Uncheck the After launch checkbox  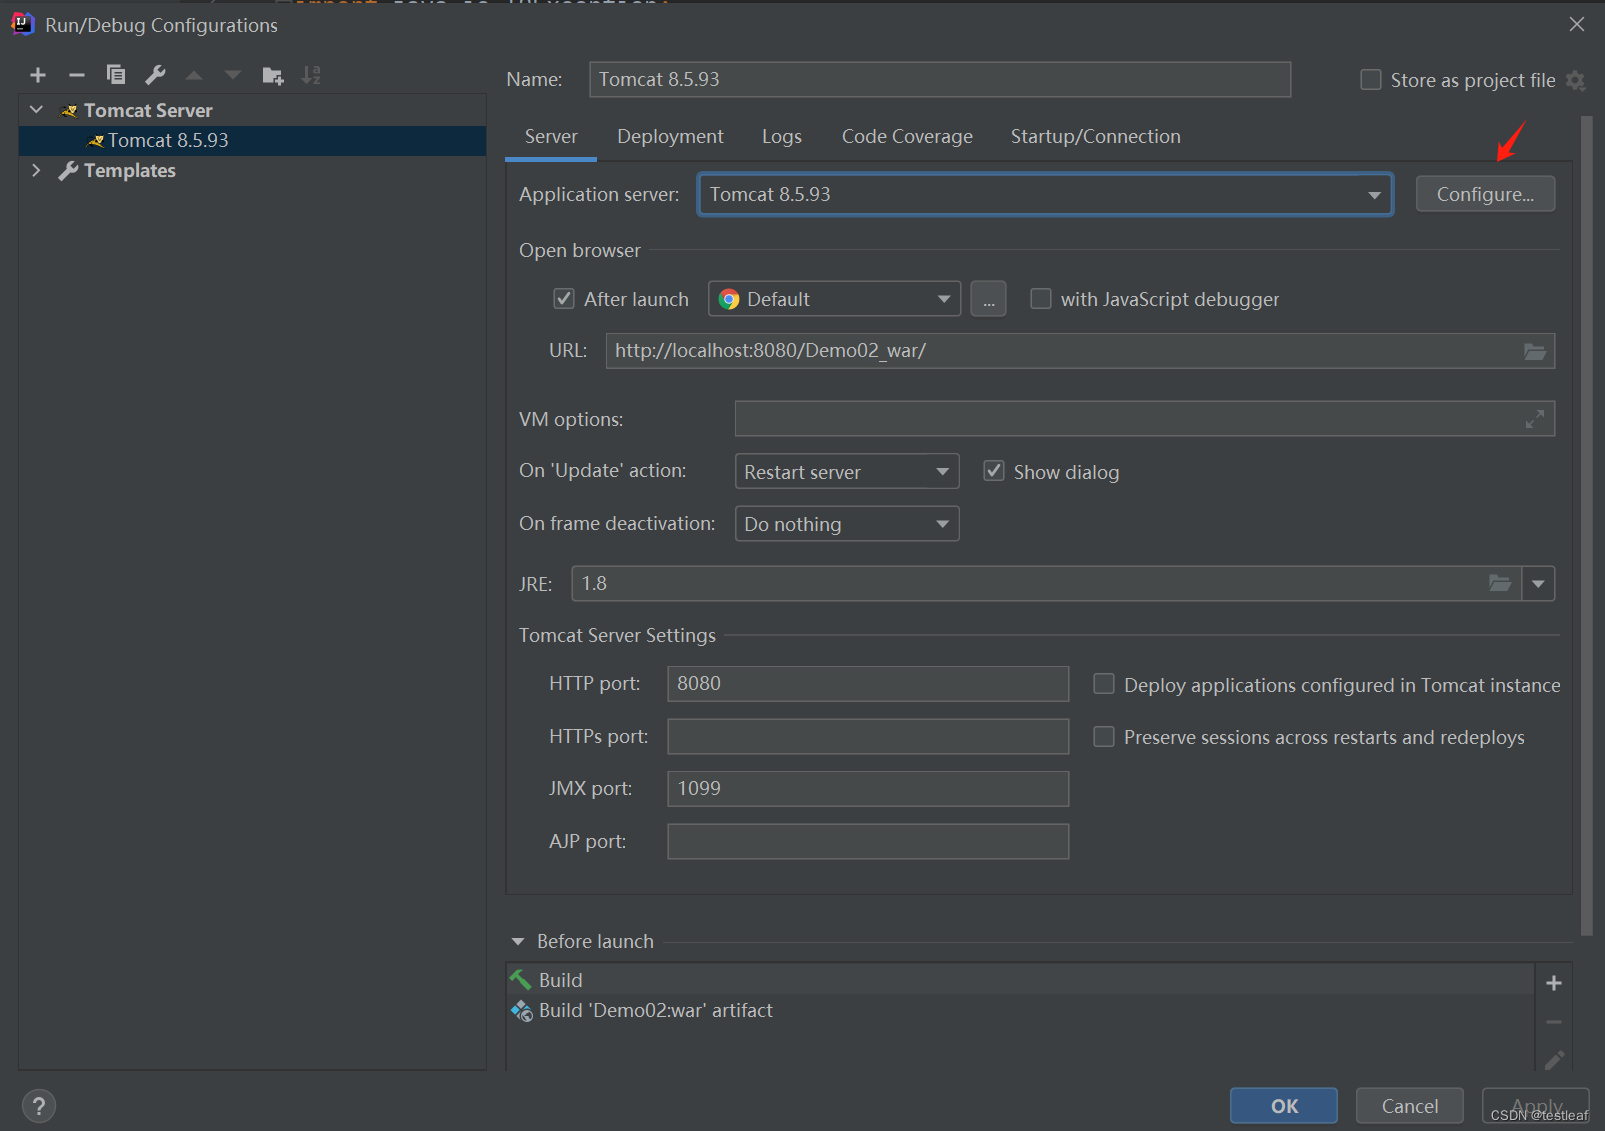pos(564,299)
